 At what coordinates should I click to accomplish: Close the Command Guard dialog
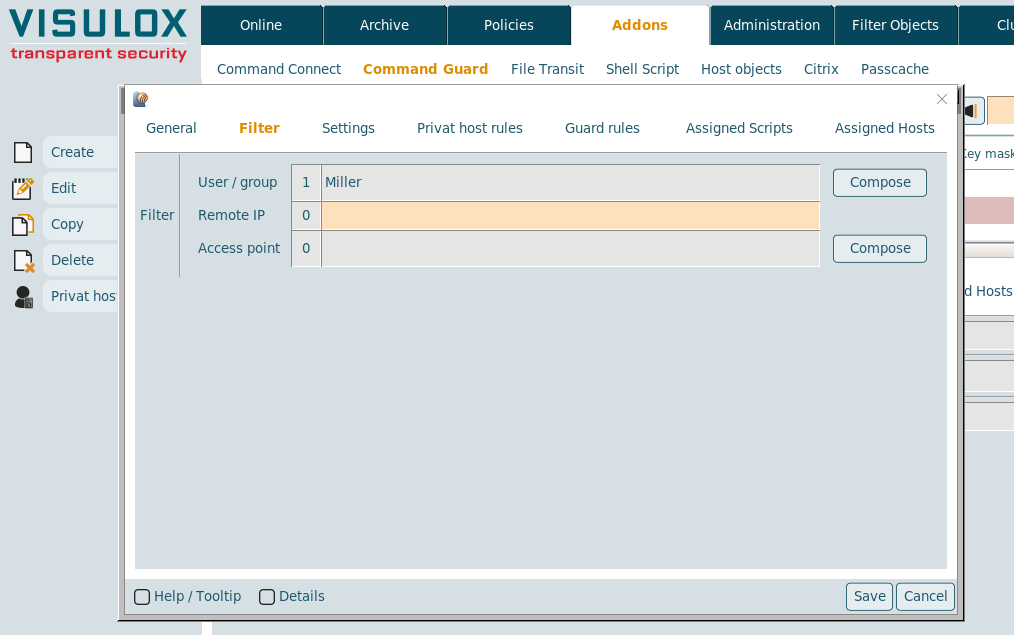[x=941, y=99]
